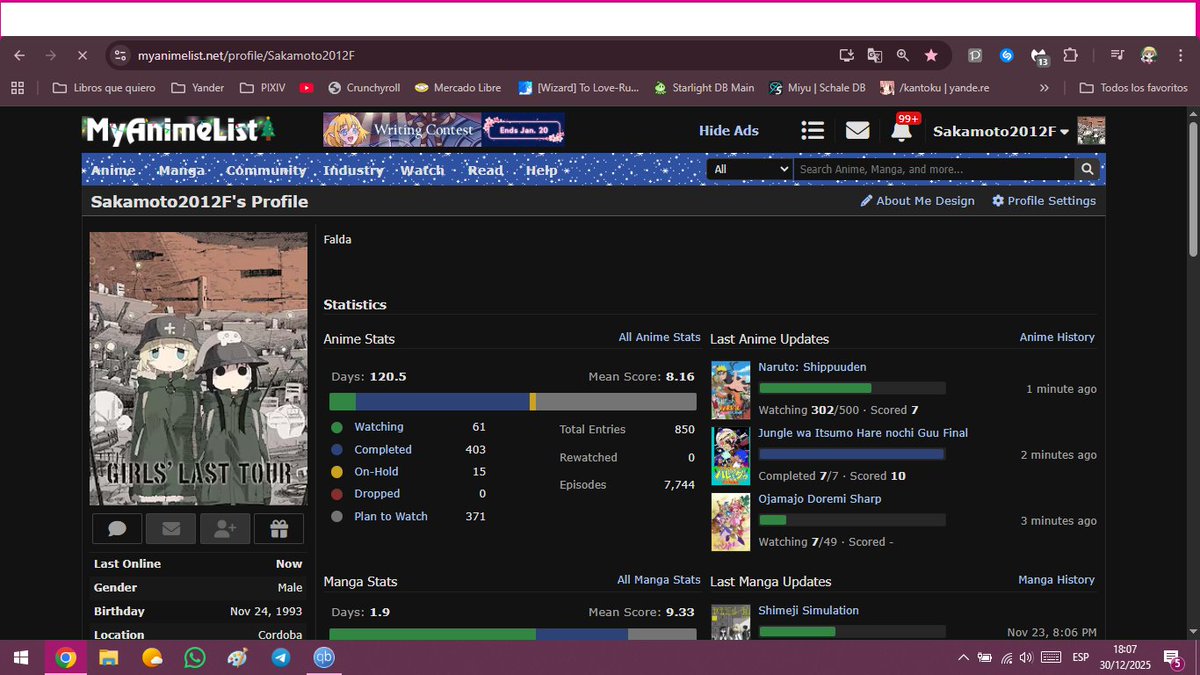Viewport: 1200px width, 675px height.
Task: Click the Ojamajo Doremi Sharp progress bar
Action: [852, 520]
